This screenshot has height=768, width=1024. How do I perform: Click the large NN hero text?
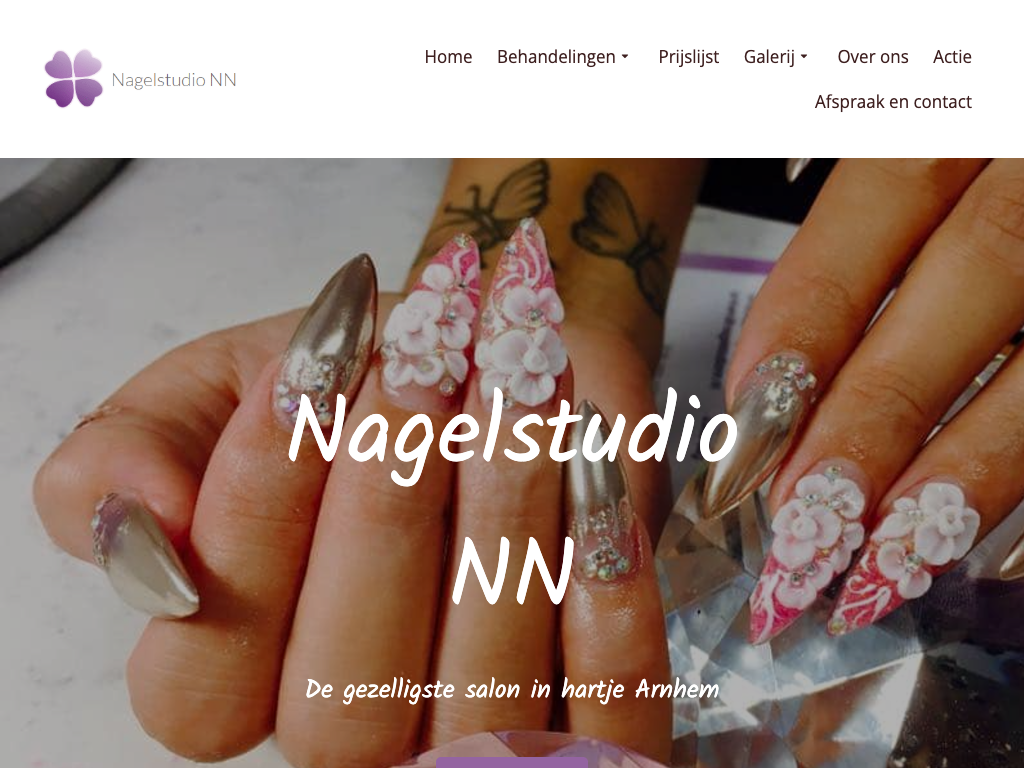click(x=513, y=570)
